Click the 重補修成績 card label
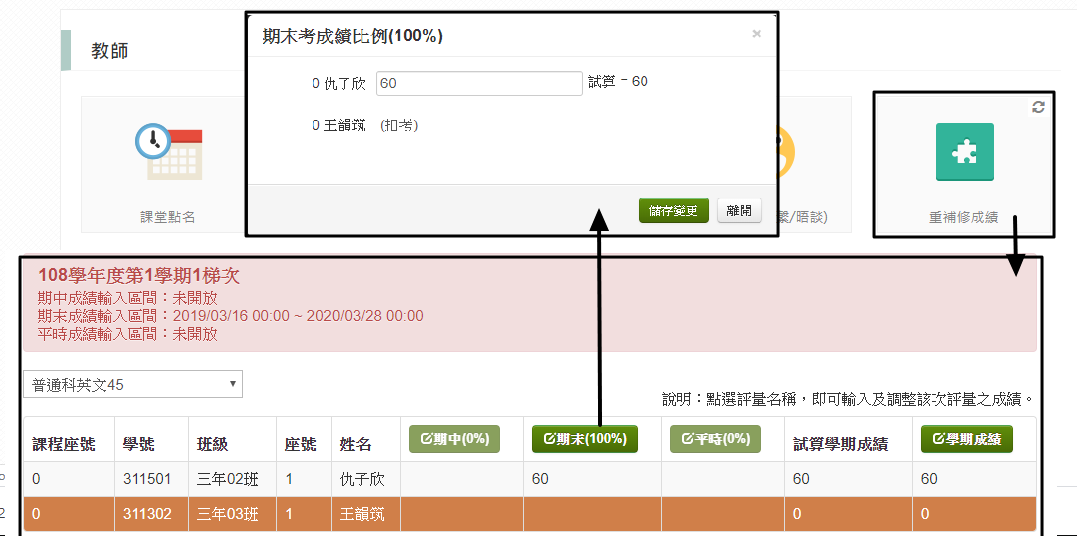The image size is (1077, 536). coord(963,218)
